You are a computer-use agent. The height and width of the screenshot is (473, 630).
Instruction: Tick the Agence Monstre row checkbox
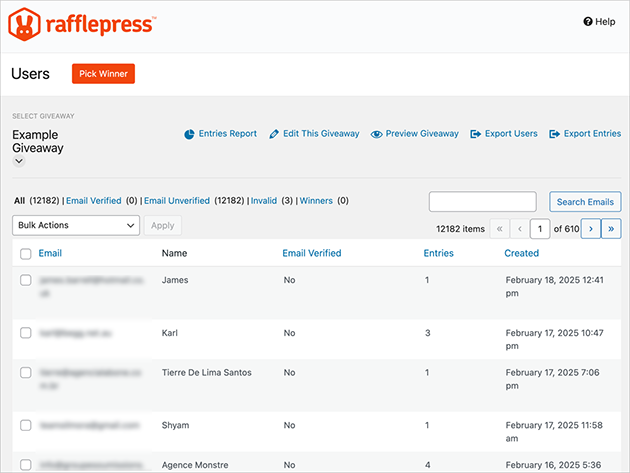click(26, 465)
